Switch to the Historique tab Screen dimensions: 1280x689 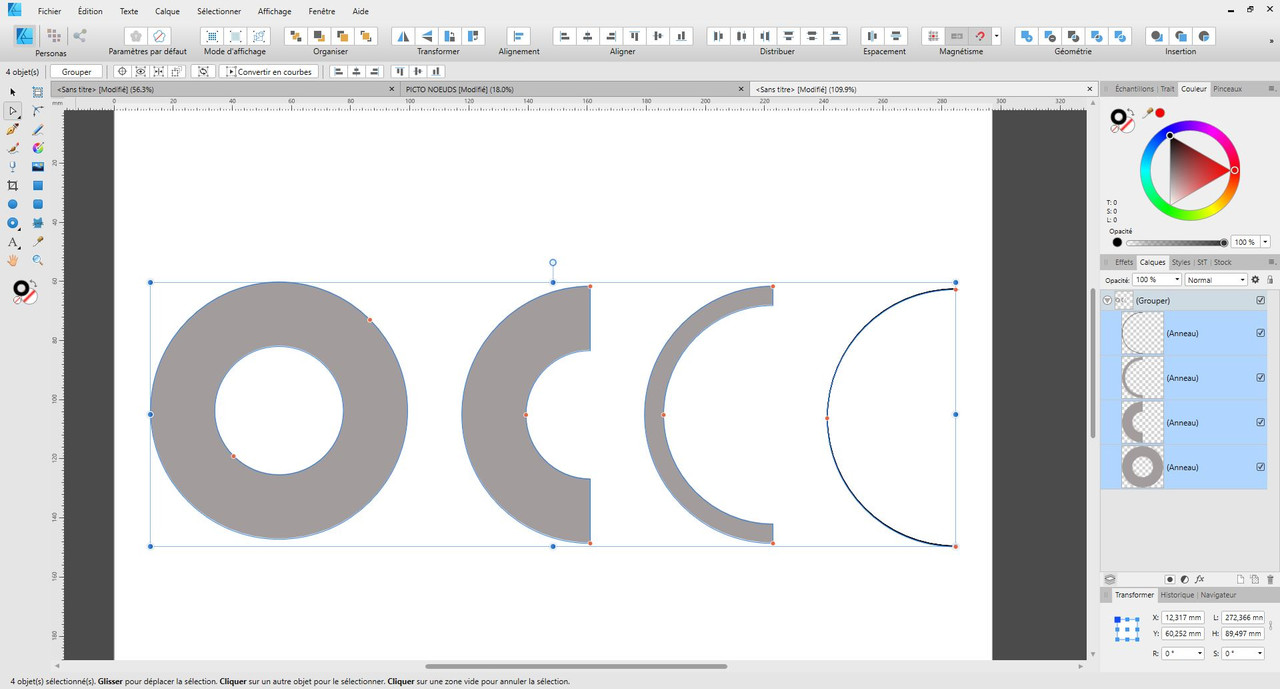(1177, 595)
